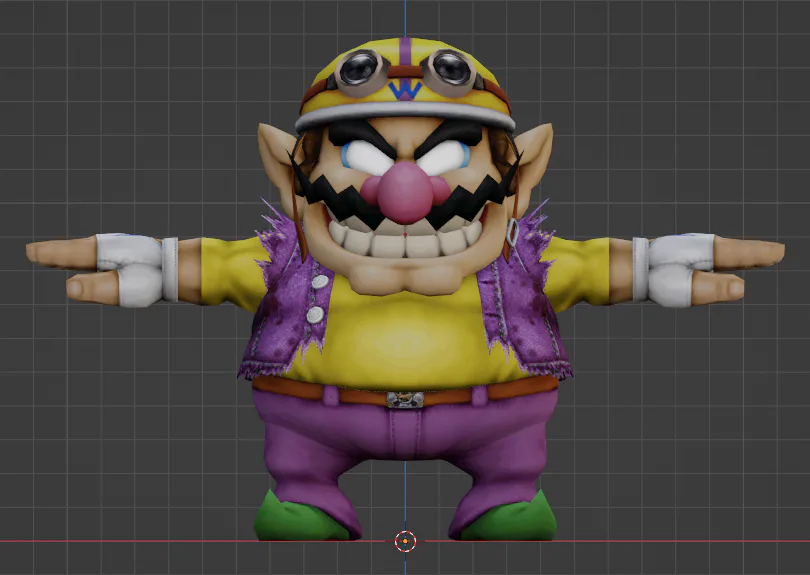Click the 3D cursor at the origin
Screen dimensions: 810x575
pos(406,541)
